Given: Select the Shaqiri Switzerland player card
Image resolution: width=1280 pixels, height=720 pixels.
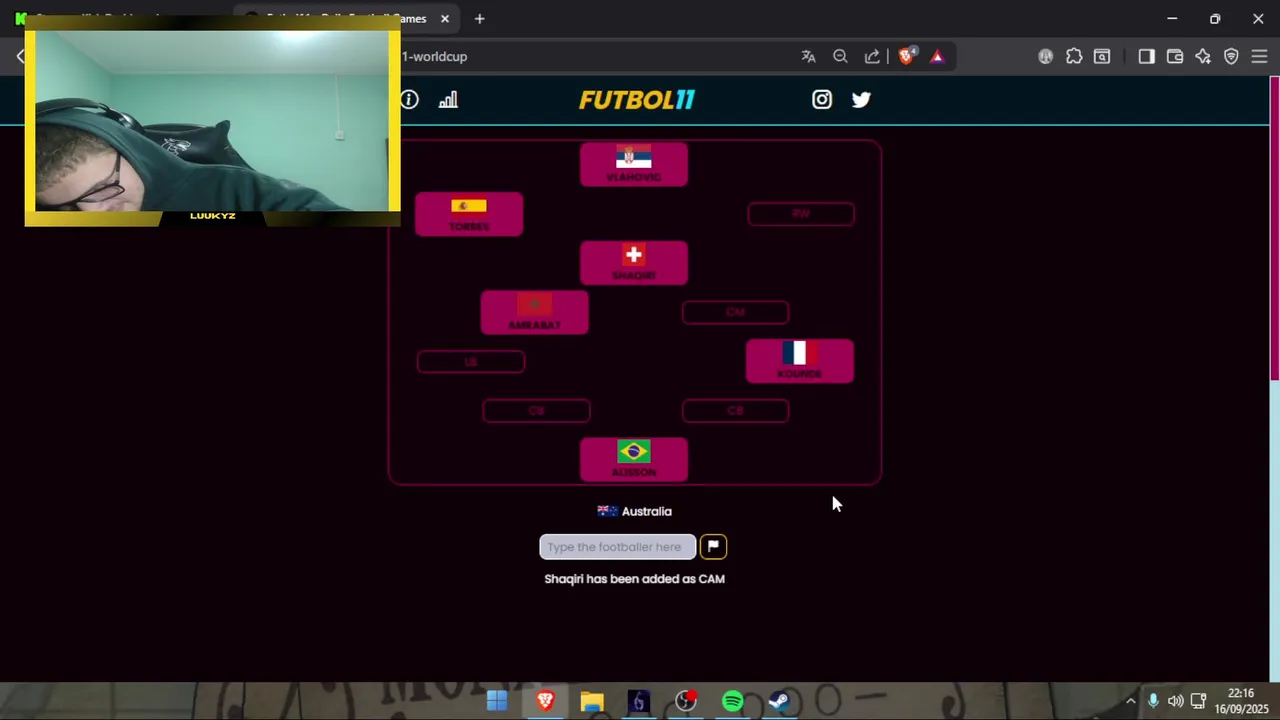Looking at the screenshot, I should click(x=634, y=263).
